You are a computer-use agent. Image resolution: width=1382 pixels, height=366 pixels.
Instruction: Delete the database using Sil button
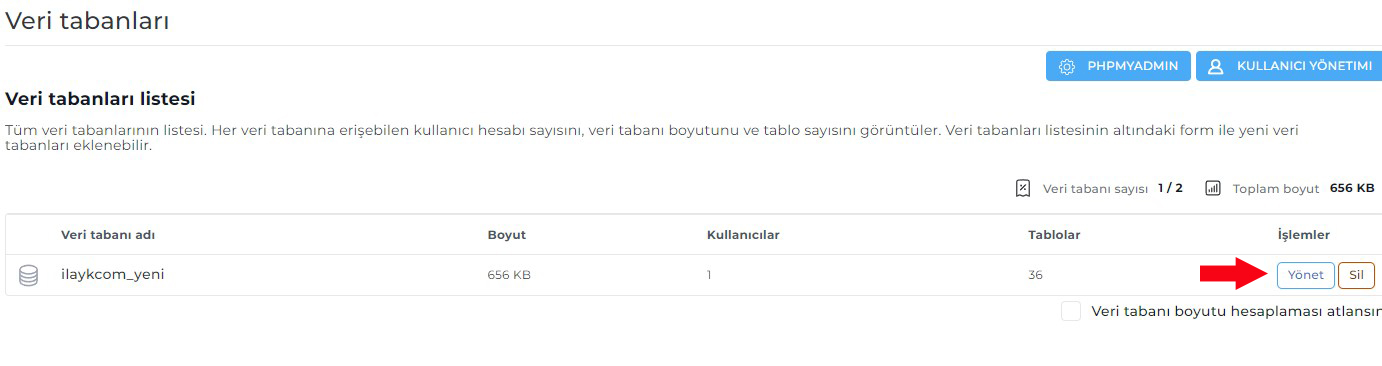[x=1356, y=275]
